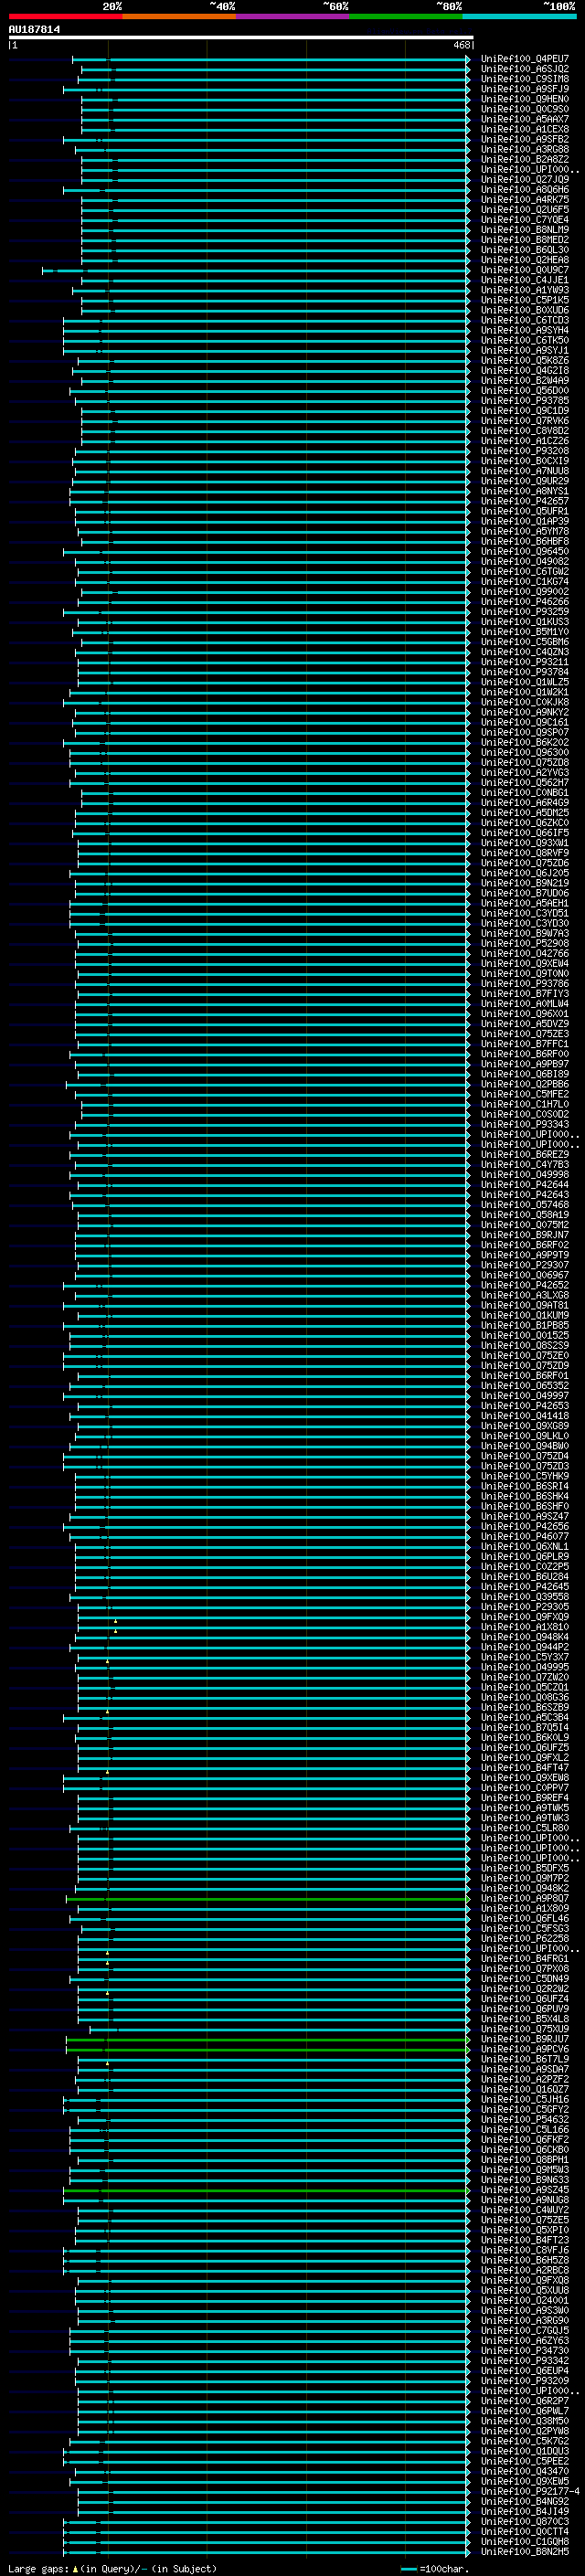
Task: Select hit label UniRef100_A9SZ45
Action: click(524, 2190)
